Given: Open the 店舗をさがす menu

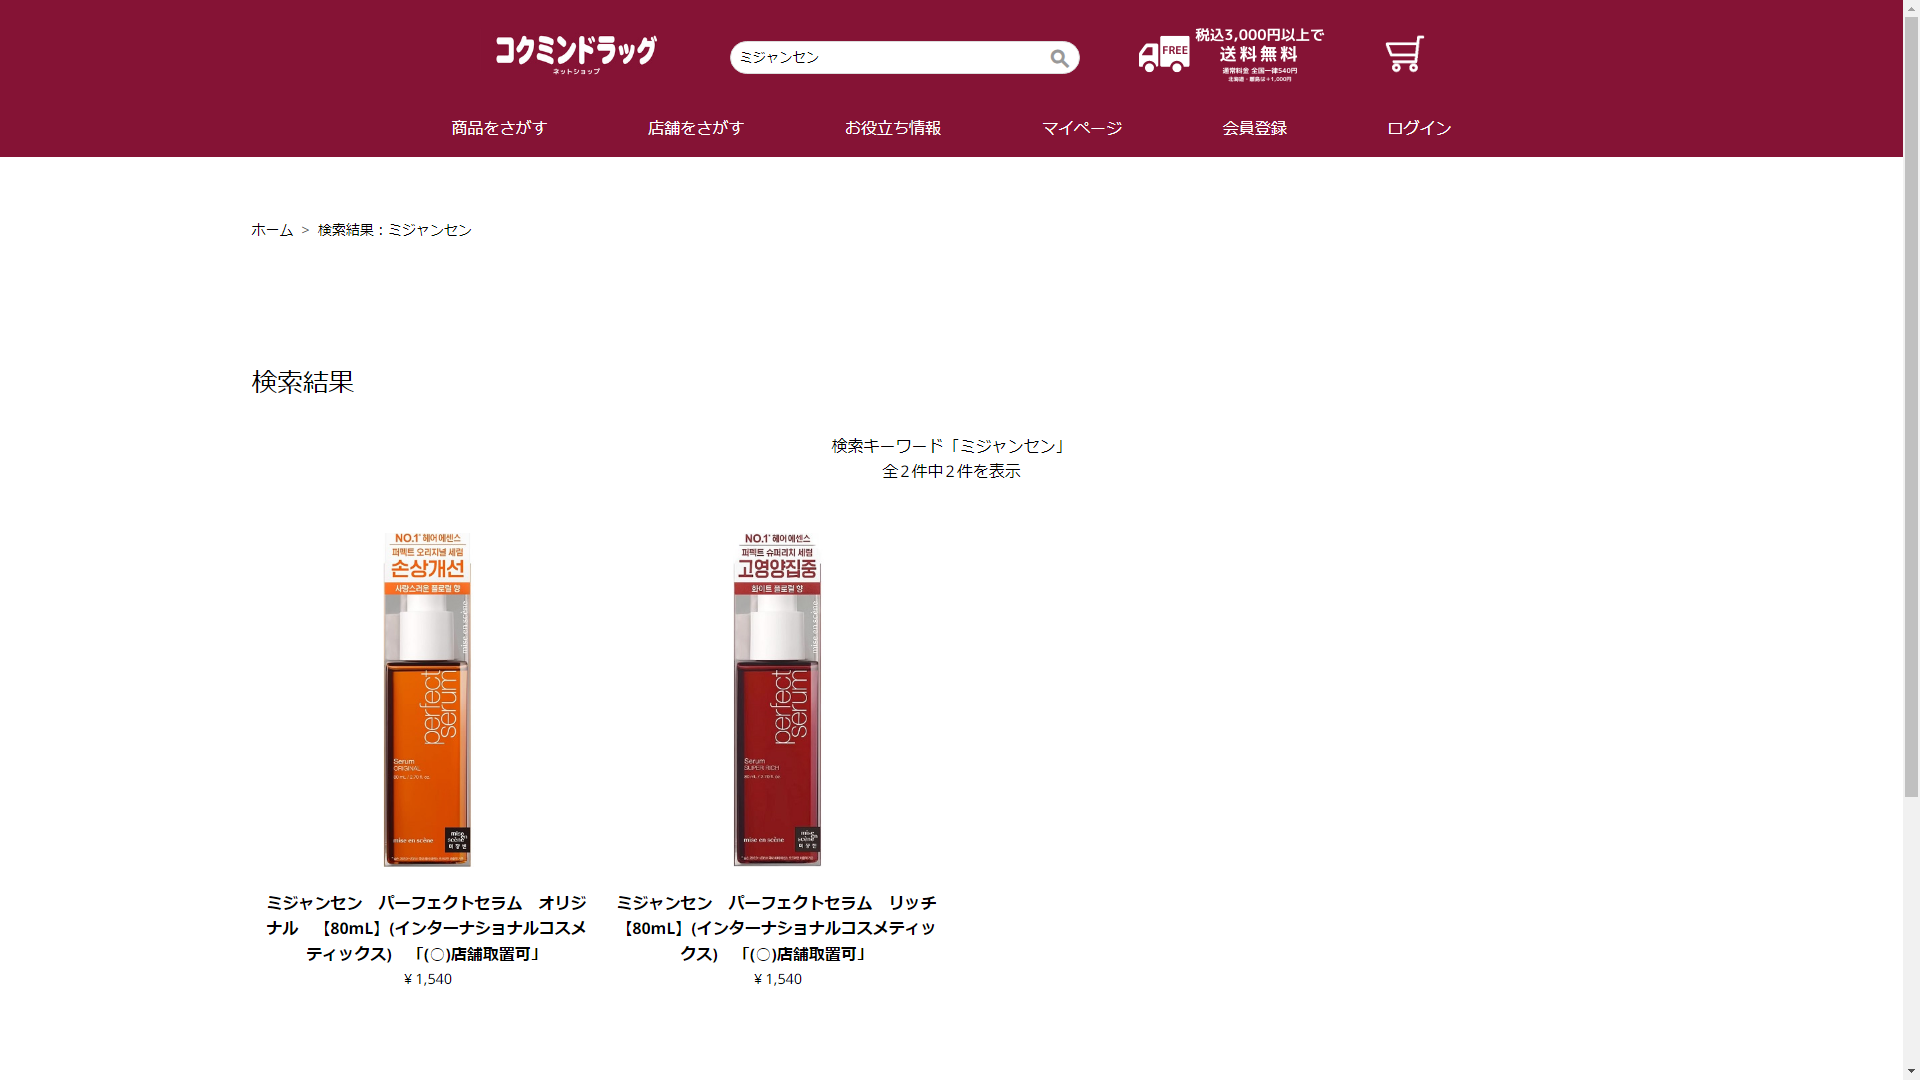Looking at the screenshot, I should click(x=696, y=128).
